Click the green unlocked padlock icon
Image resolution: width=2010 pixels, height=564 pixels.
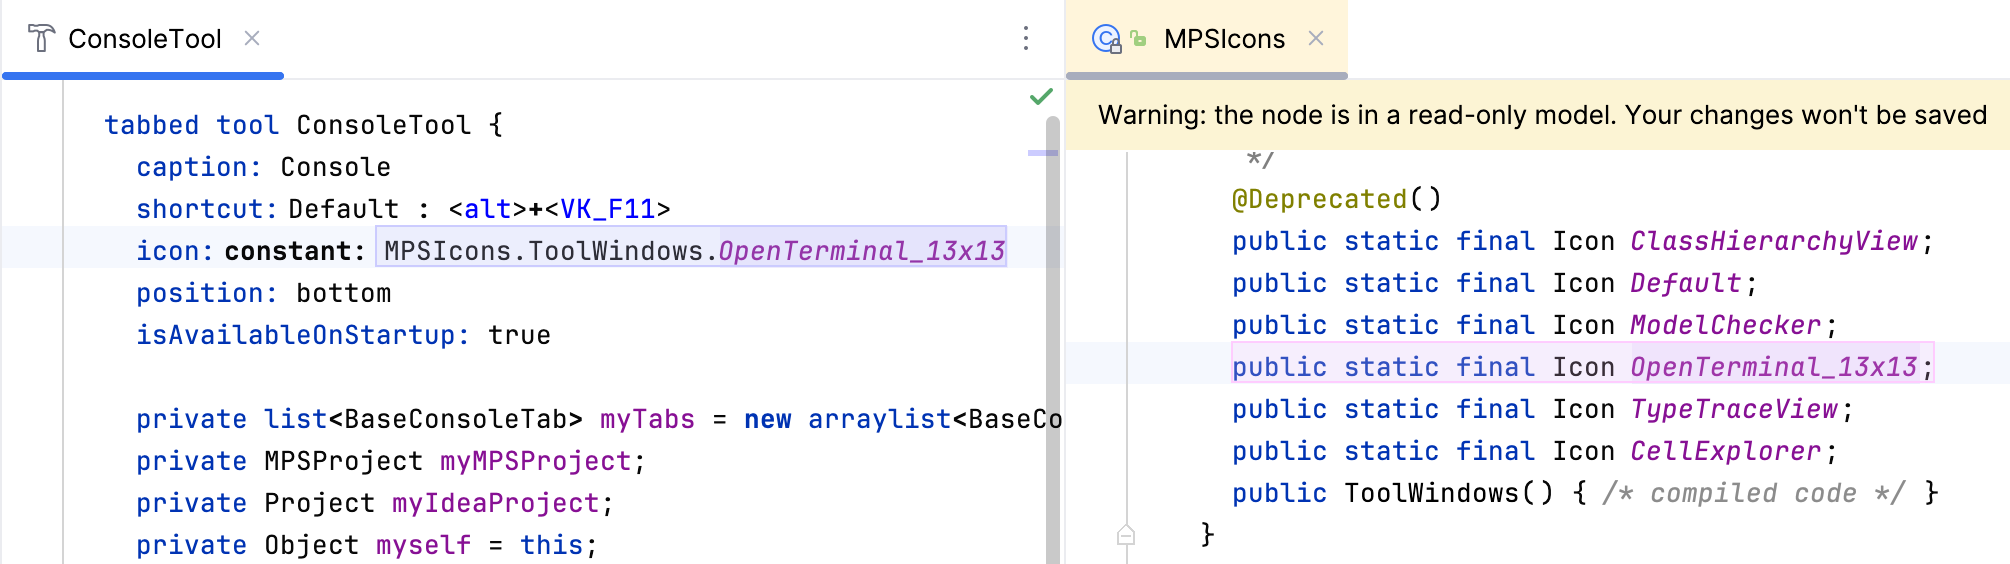click(1138, 39)
